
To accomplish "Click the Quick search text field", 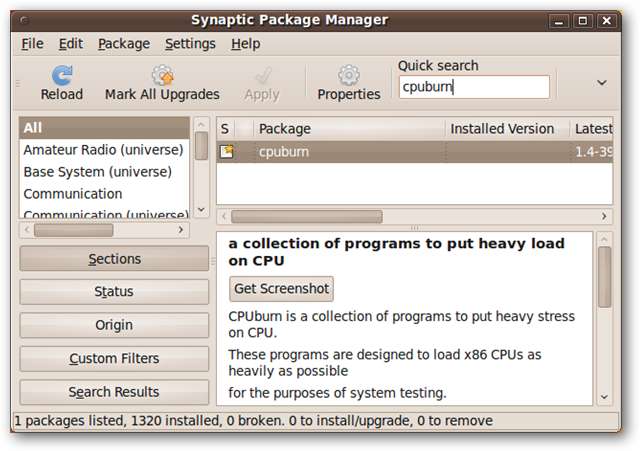I will click(474, 87).
